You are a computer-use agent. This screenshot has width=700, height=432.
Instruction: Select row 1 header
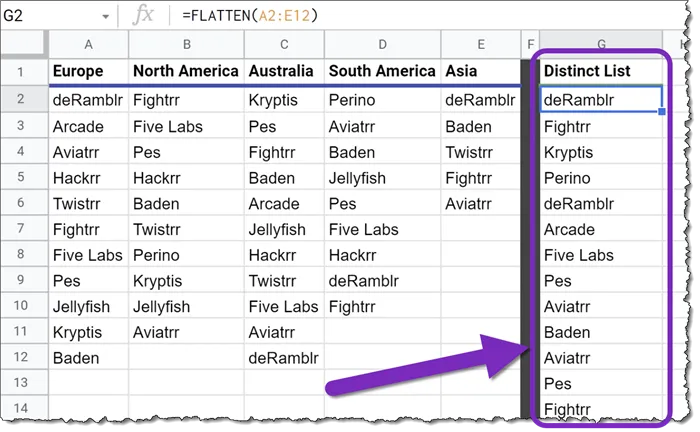(x=24, y=71)
